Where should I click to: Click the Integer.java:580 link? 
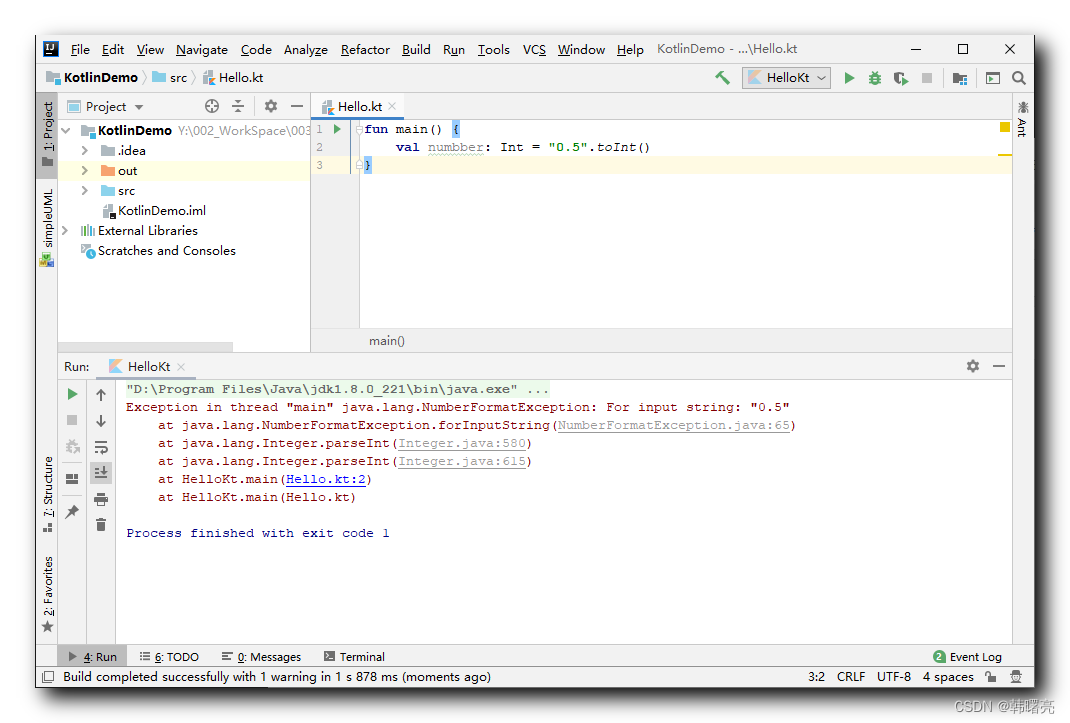coord(462,443)
